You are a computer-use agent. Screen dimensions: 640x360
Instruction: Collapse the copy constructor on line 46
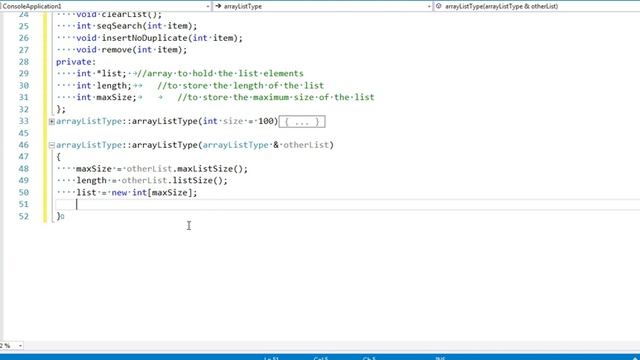[x=51, y=145]
